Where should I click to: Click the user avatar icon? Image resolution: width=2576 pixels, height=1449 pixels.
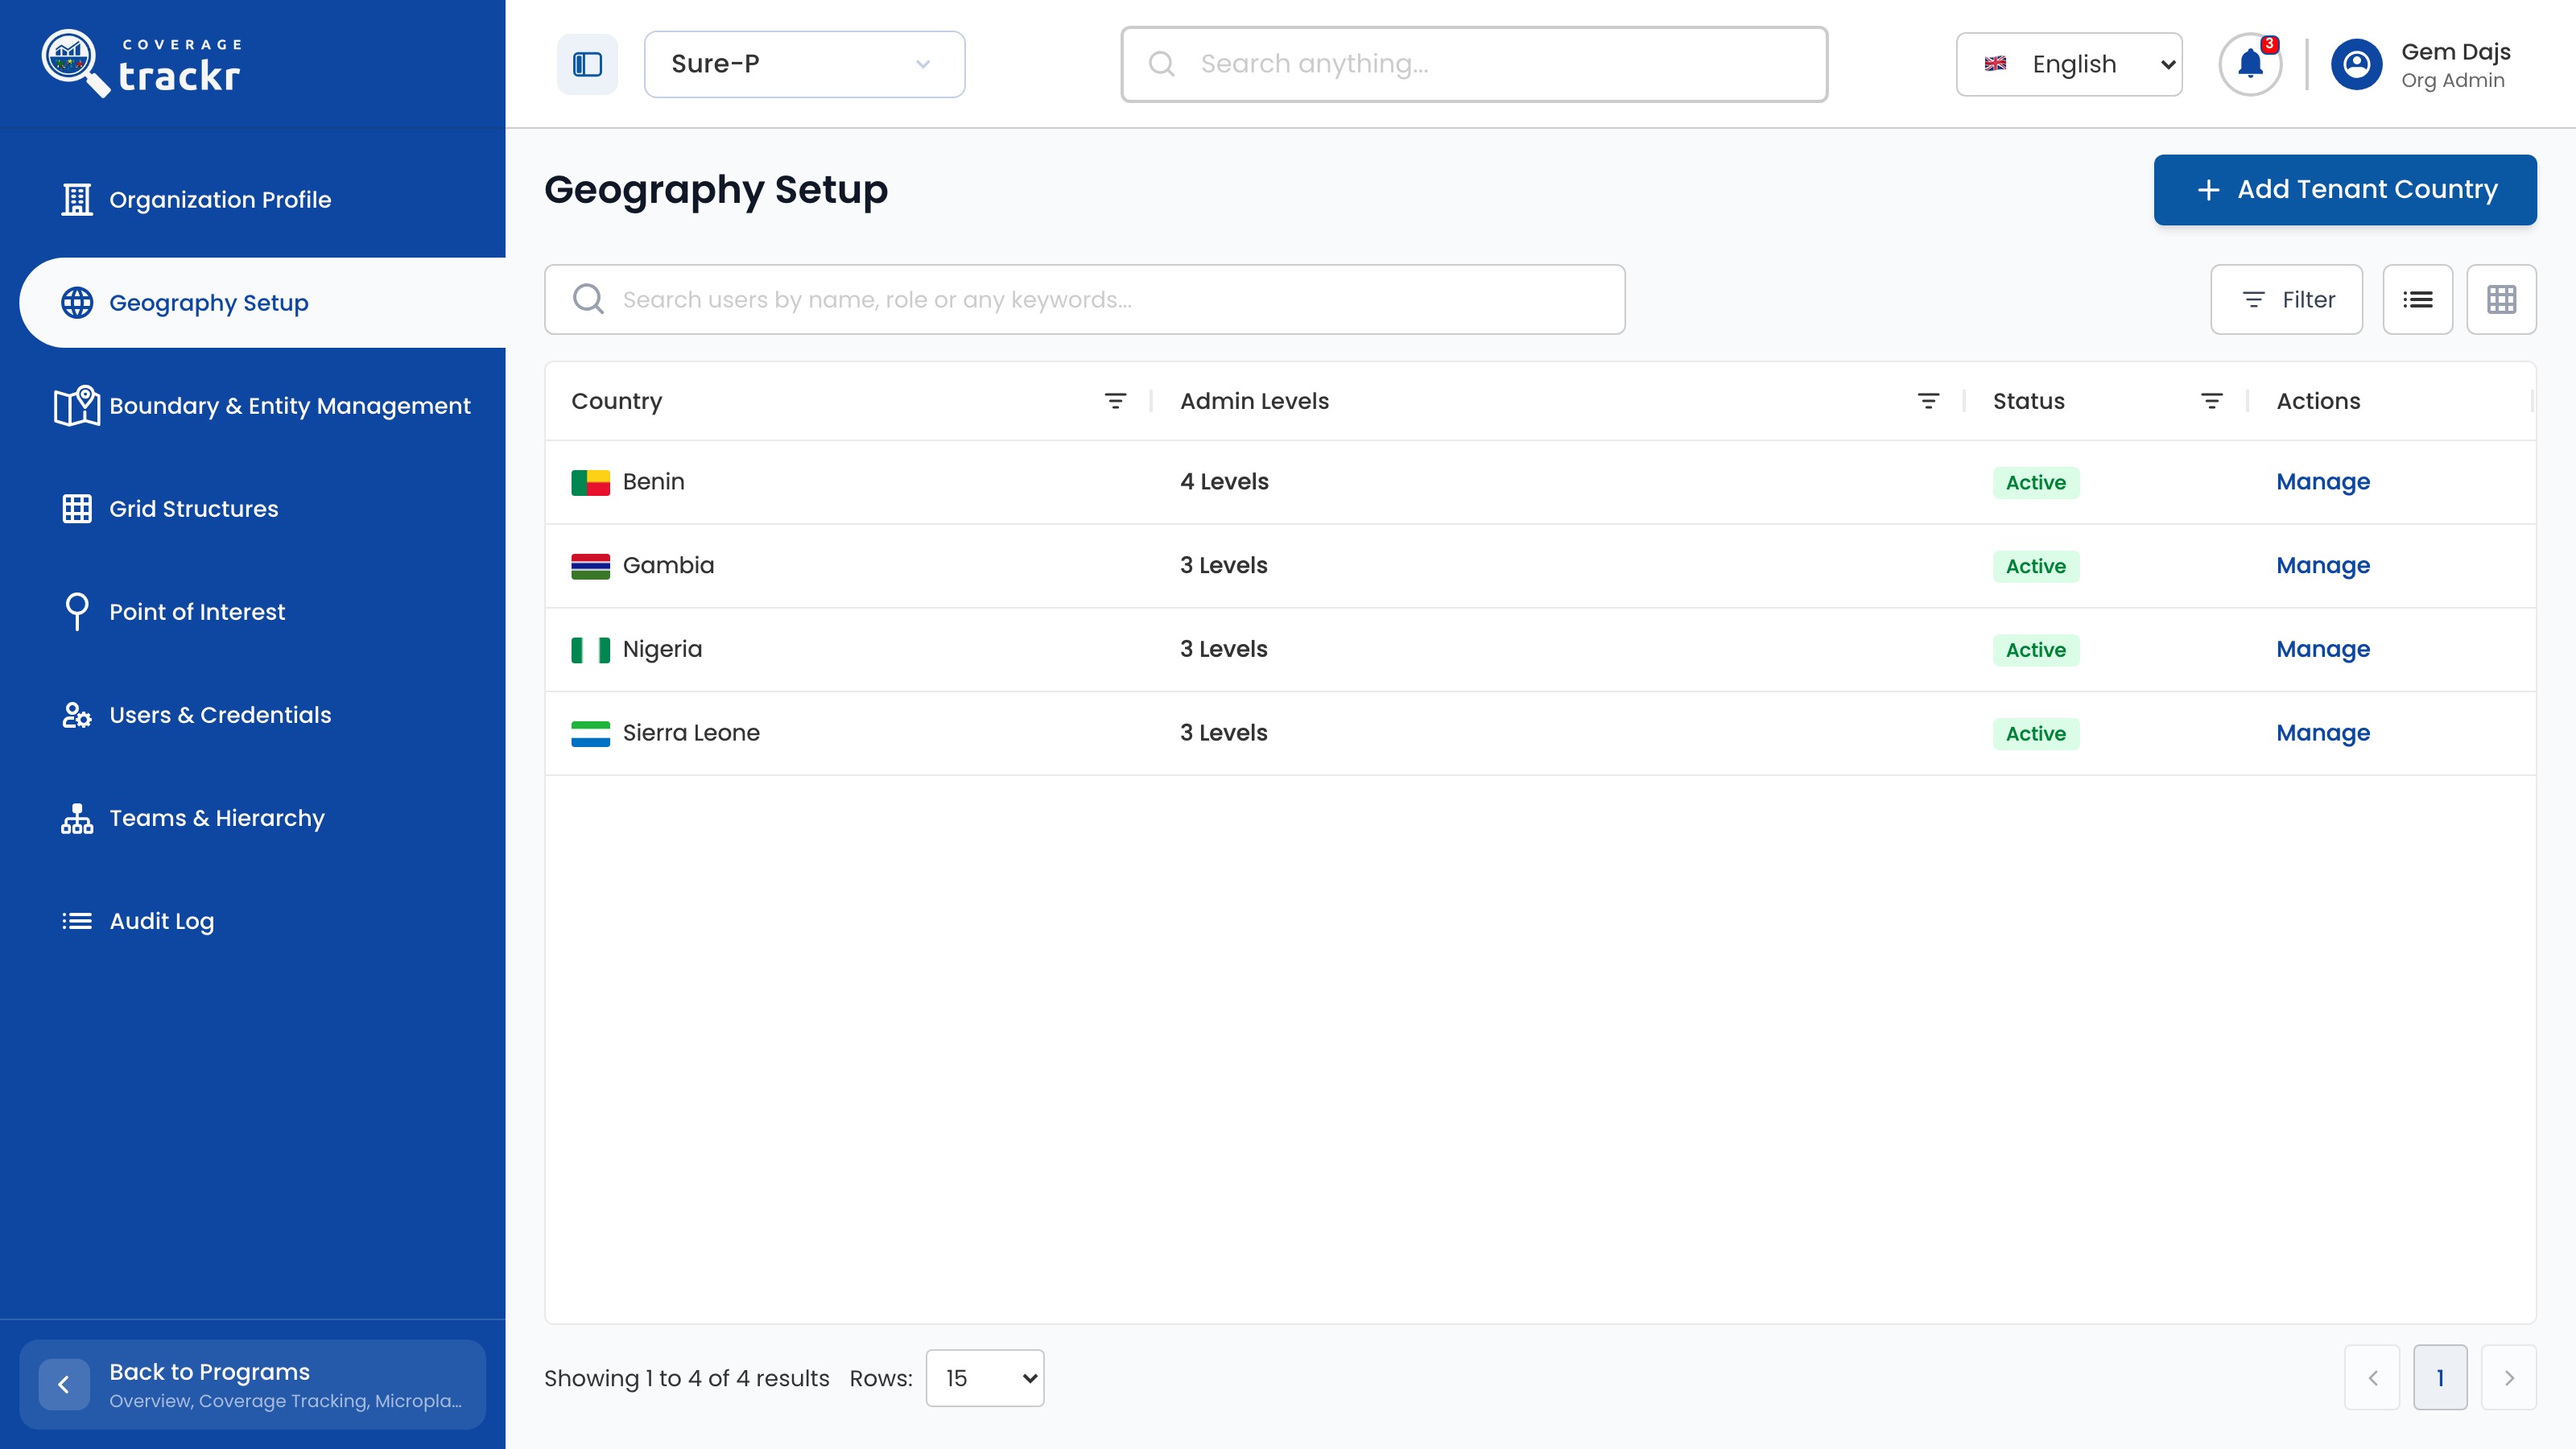click(2357, 64)
